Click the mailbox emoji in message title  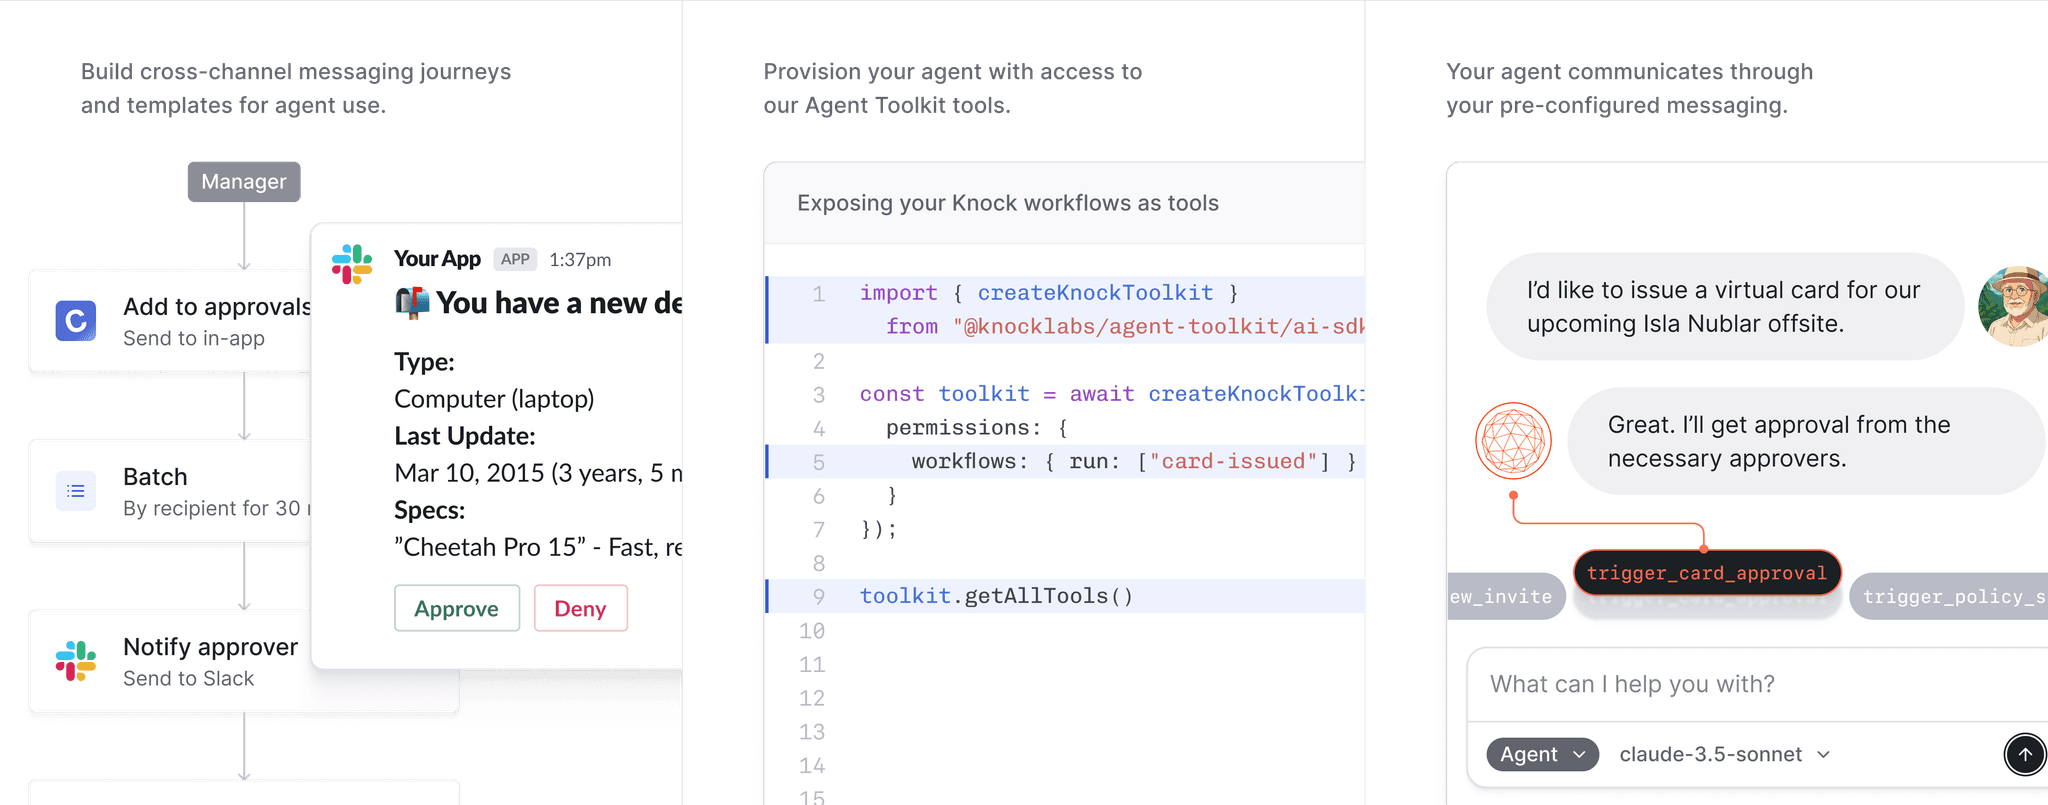click(x=411, y=303)
